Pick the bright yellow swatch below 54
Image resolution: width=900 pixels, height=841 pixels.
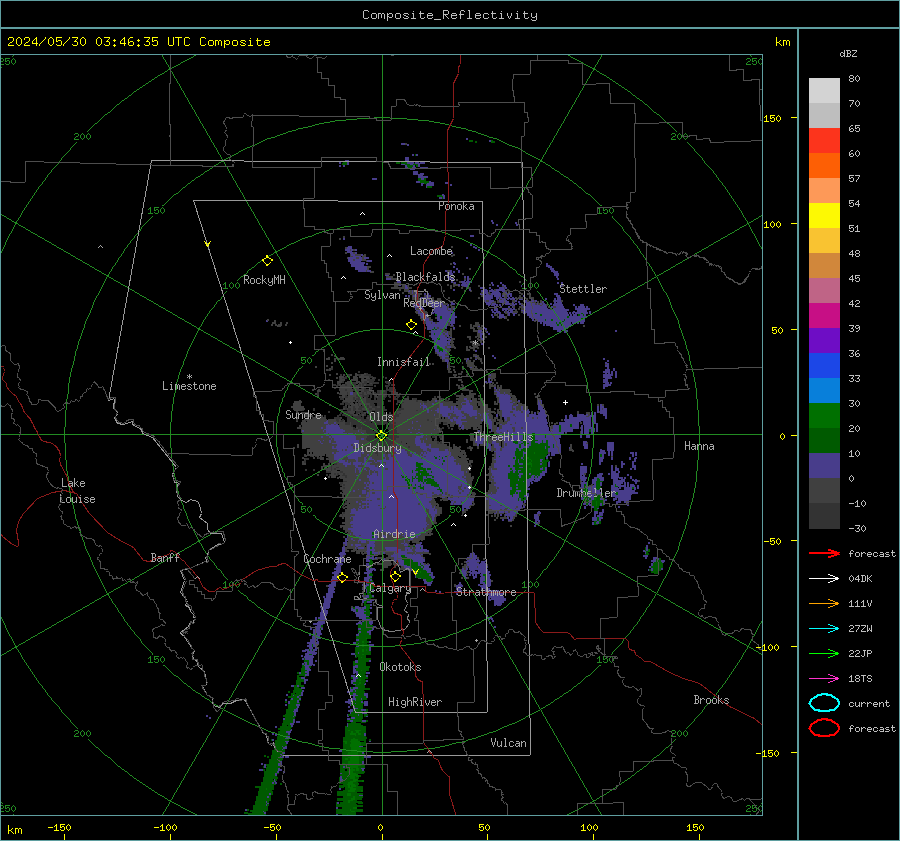[824, 215]
